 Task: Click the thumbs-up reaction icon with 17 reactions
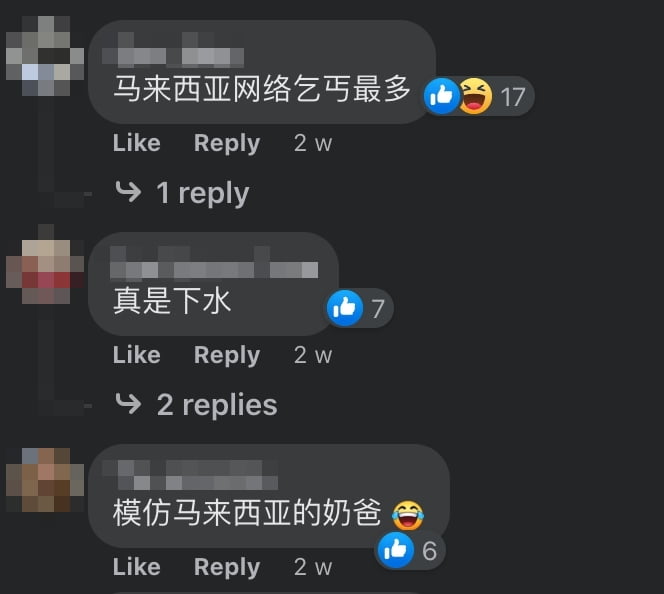point(442,96)
